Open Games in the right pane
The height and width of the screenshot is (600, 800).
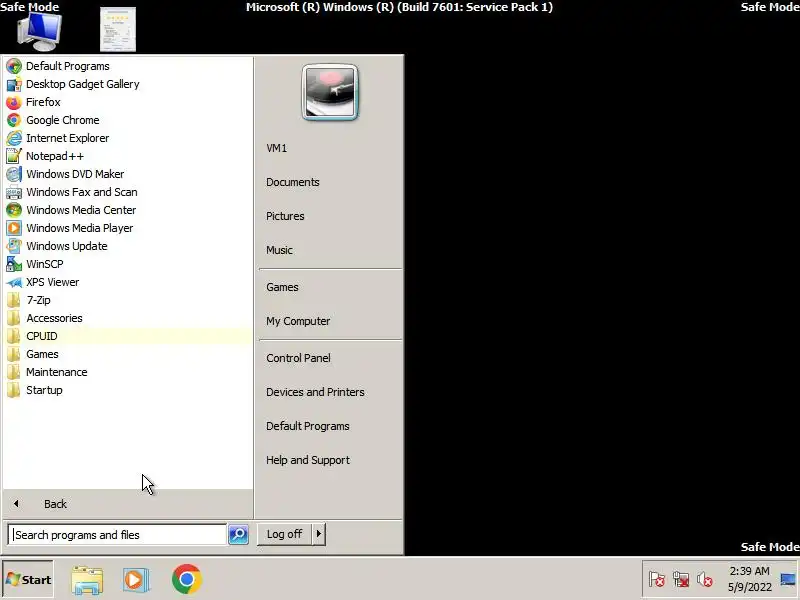click(330, 287)
